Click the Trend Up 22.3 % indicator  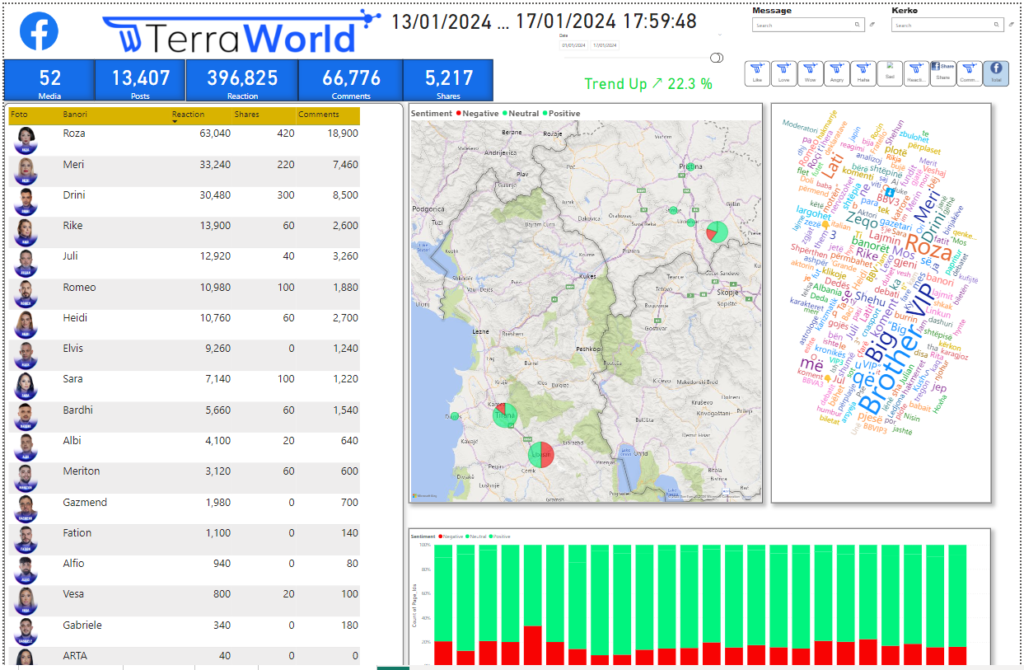coord(648,84)
